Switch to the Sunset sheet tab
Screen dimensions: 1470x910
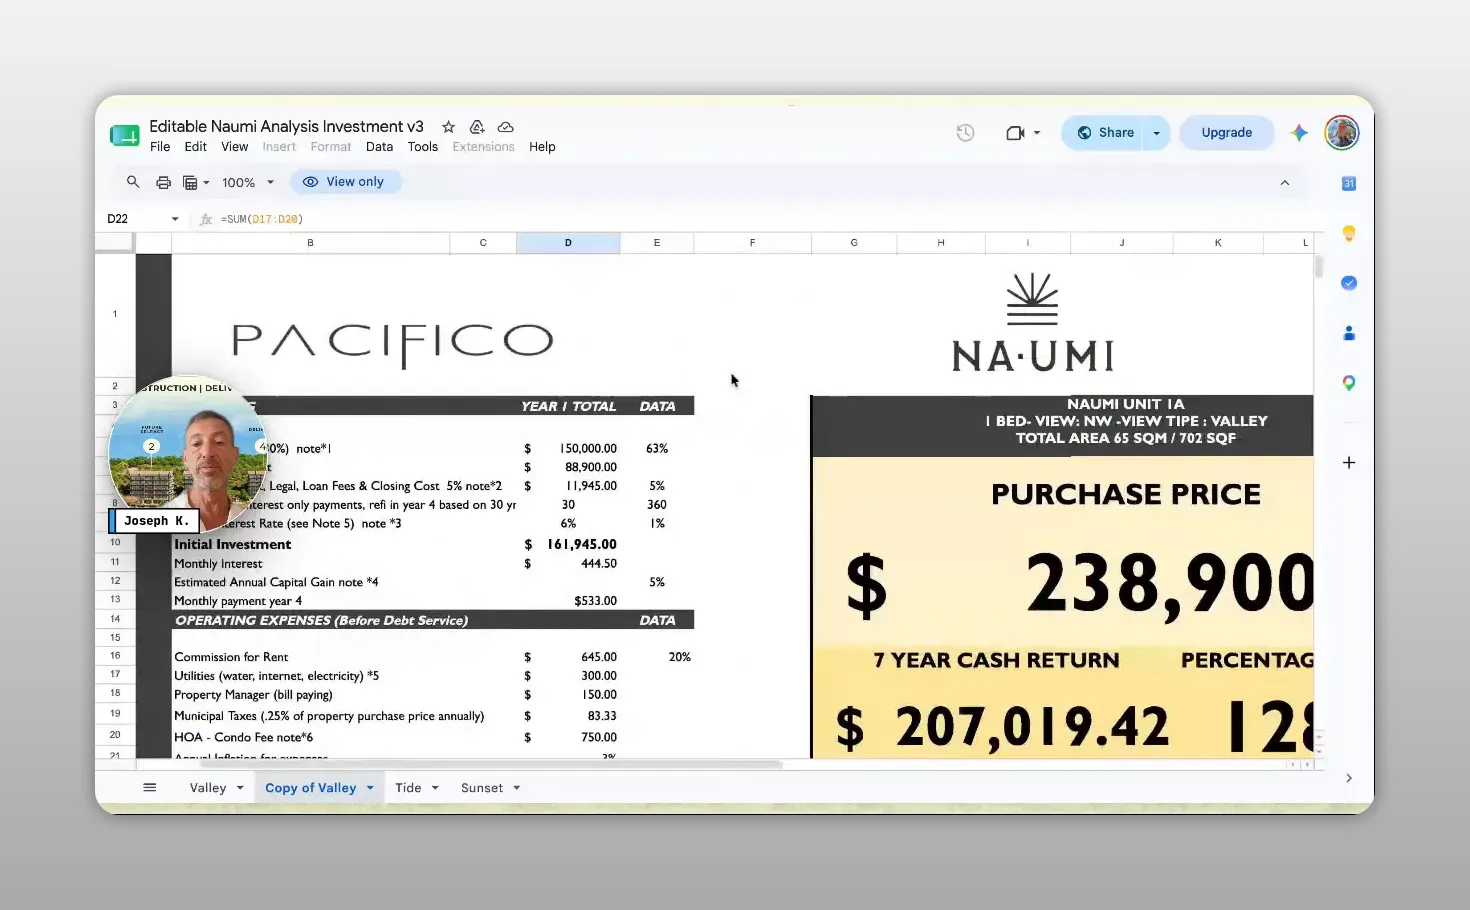pyautogui.click(x=482, y=788)
